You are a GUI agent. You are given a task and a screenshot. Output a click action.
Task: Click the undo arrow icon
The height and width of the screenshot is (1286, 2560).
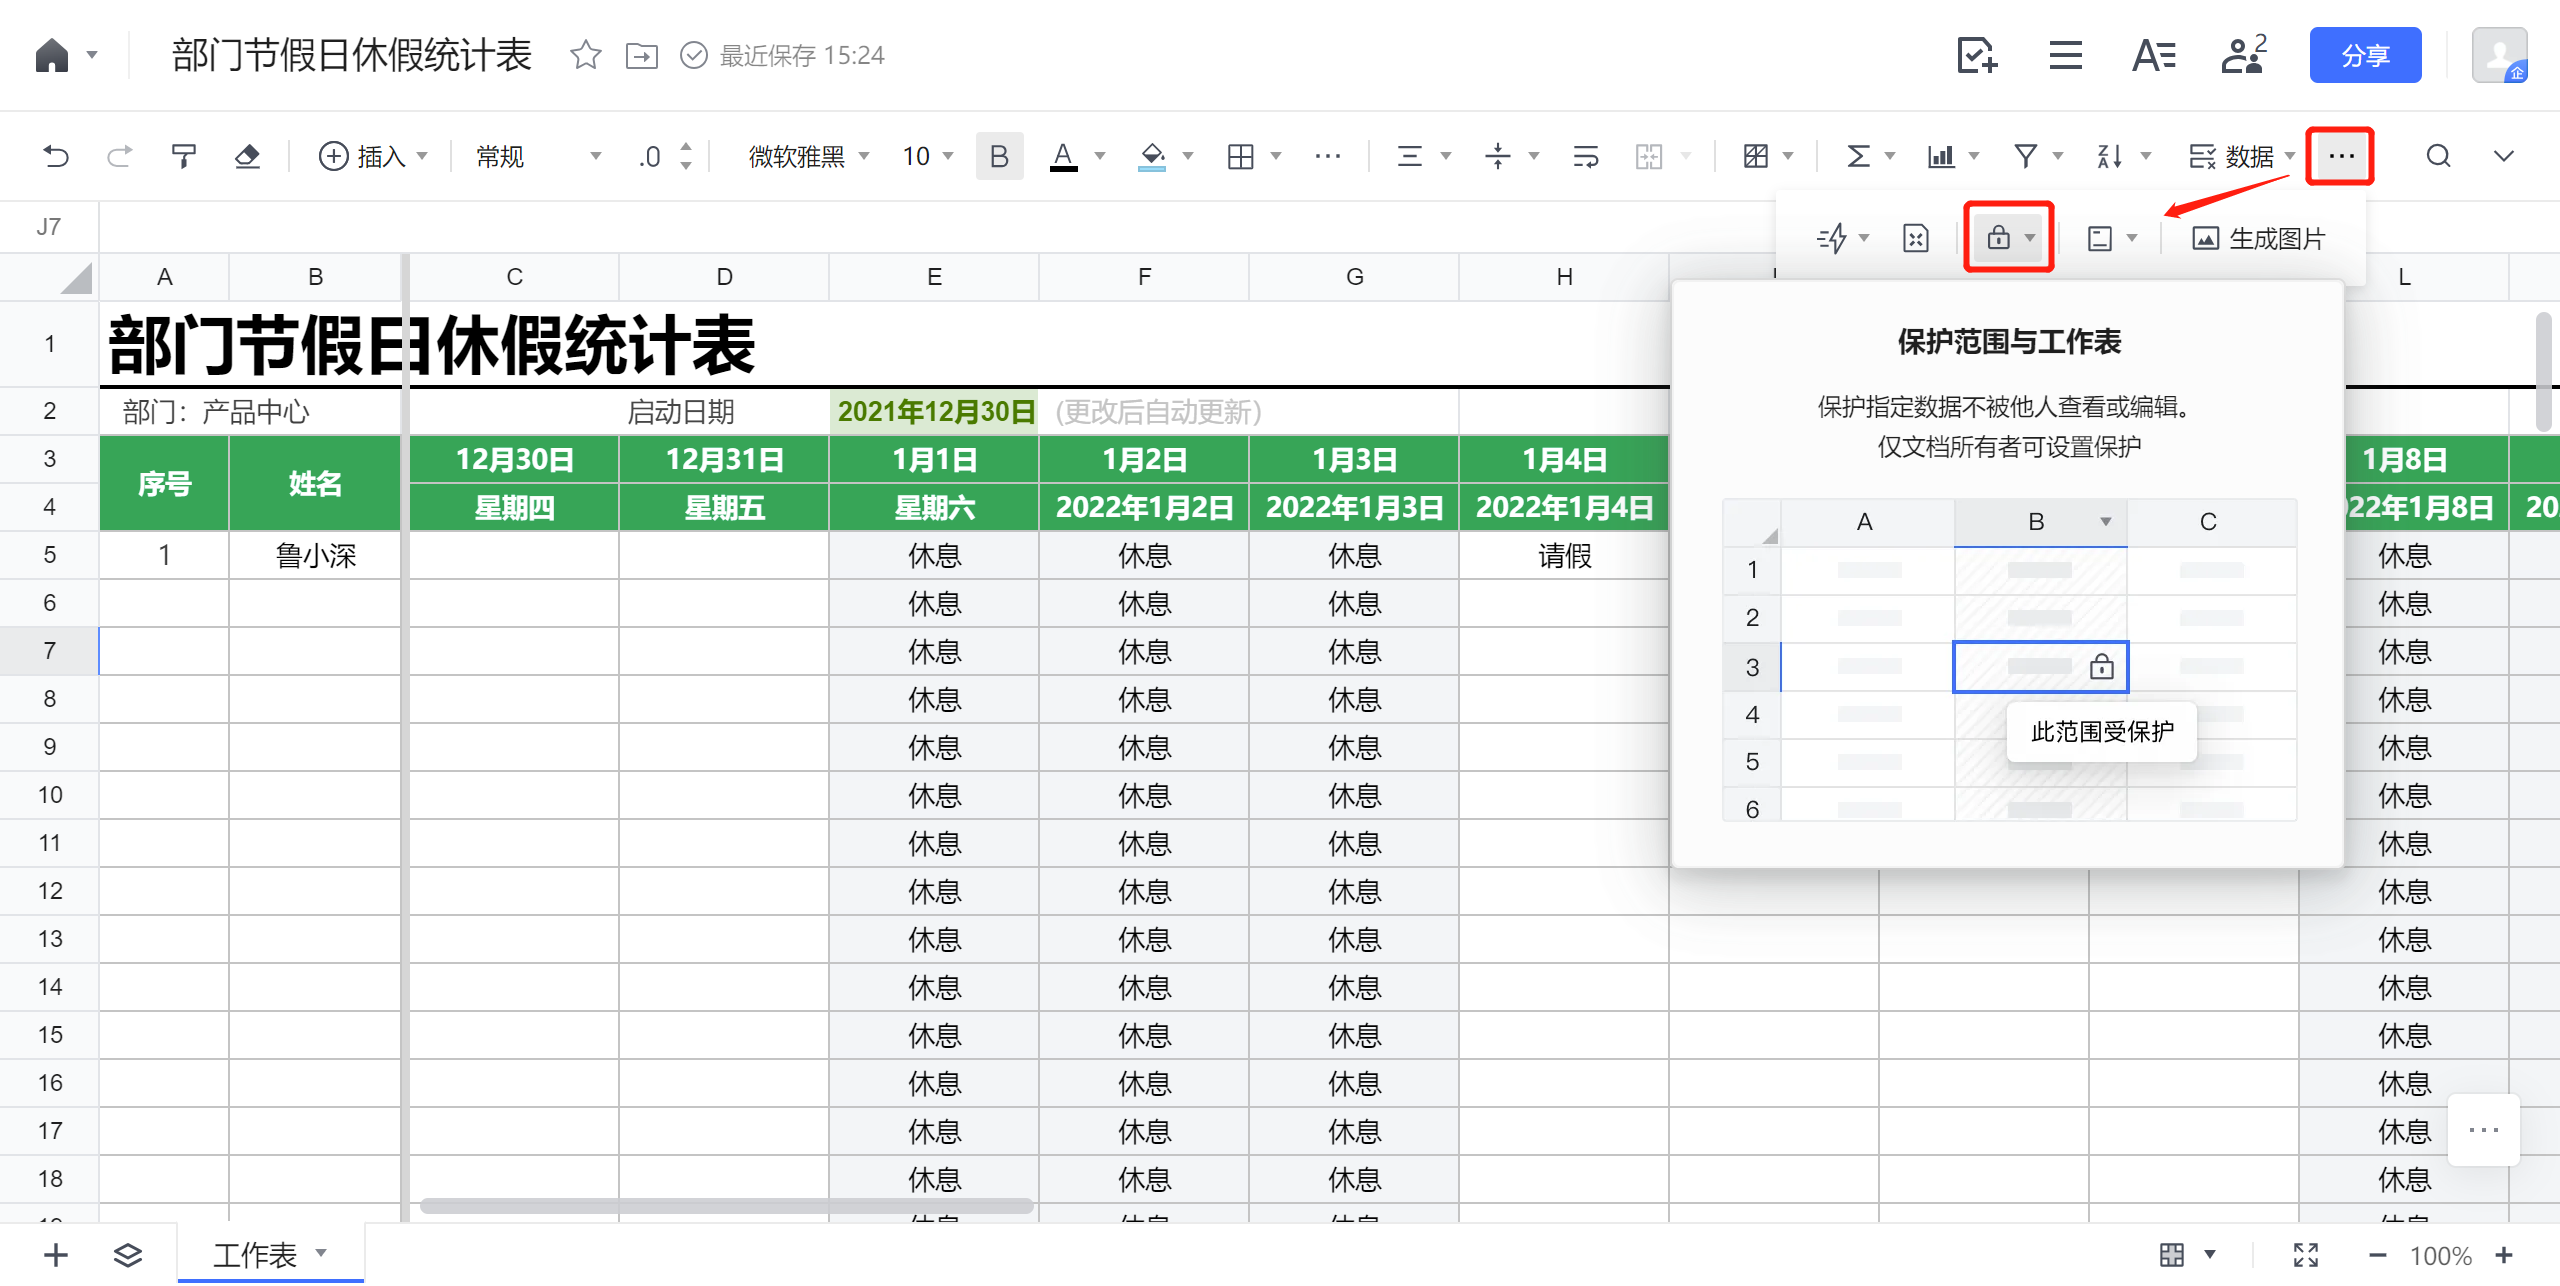pos(56,156)
